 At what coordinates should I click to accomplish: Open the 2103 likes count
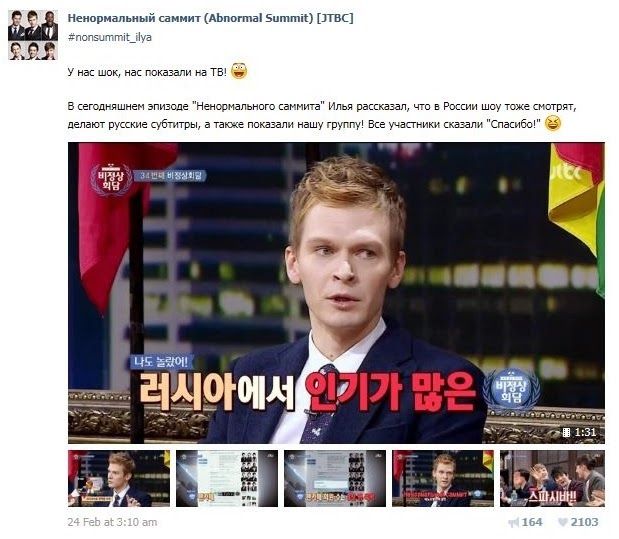584,522
